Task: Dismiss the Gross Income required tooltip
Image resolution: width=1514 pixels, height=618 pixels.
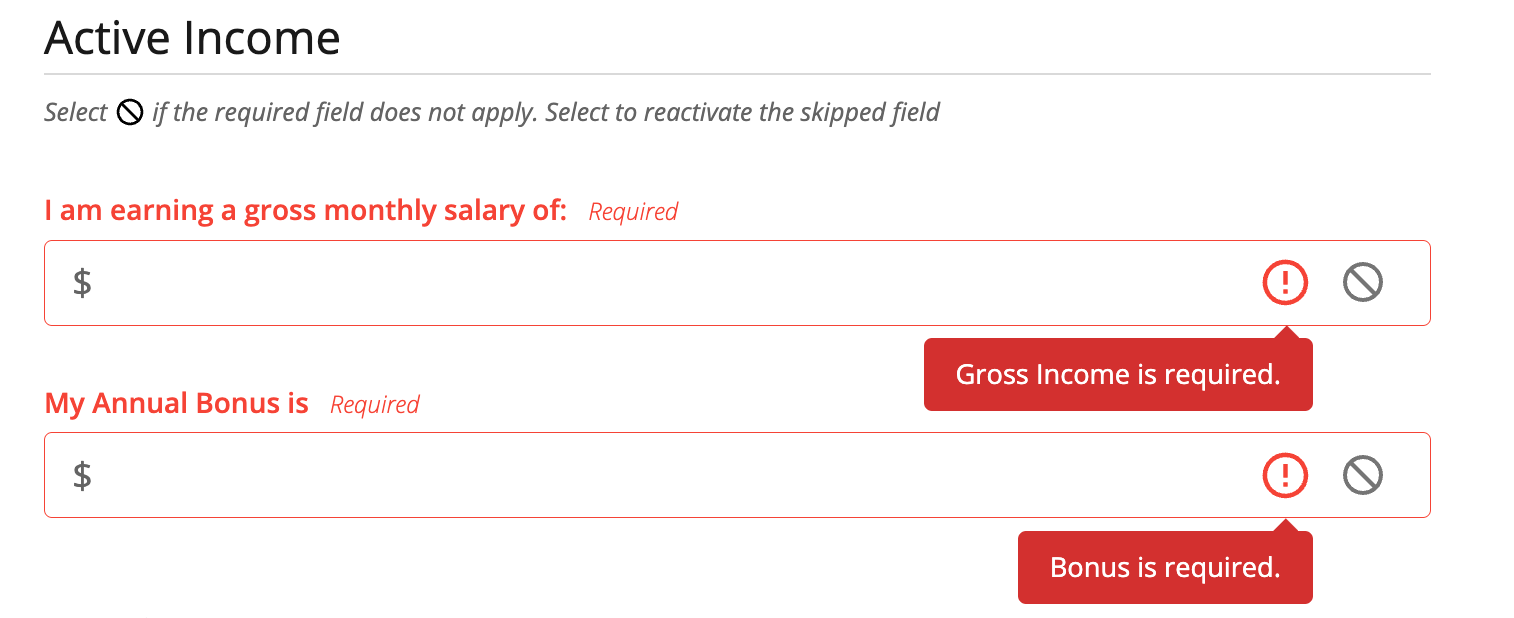Action: pos(1117,374)
